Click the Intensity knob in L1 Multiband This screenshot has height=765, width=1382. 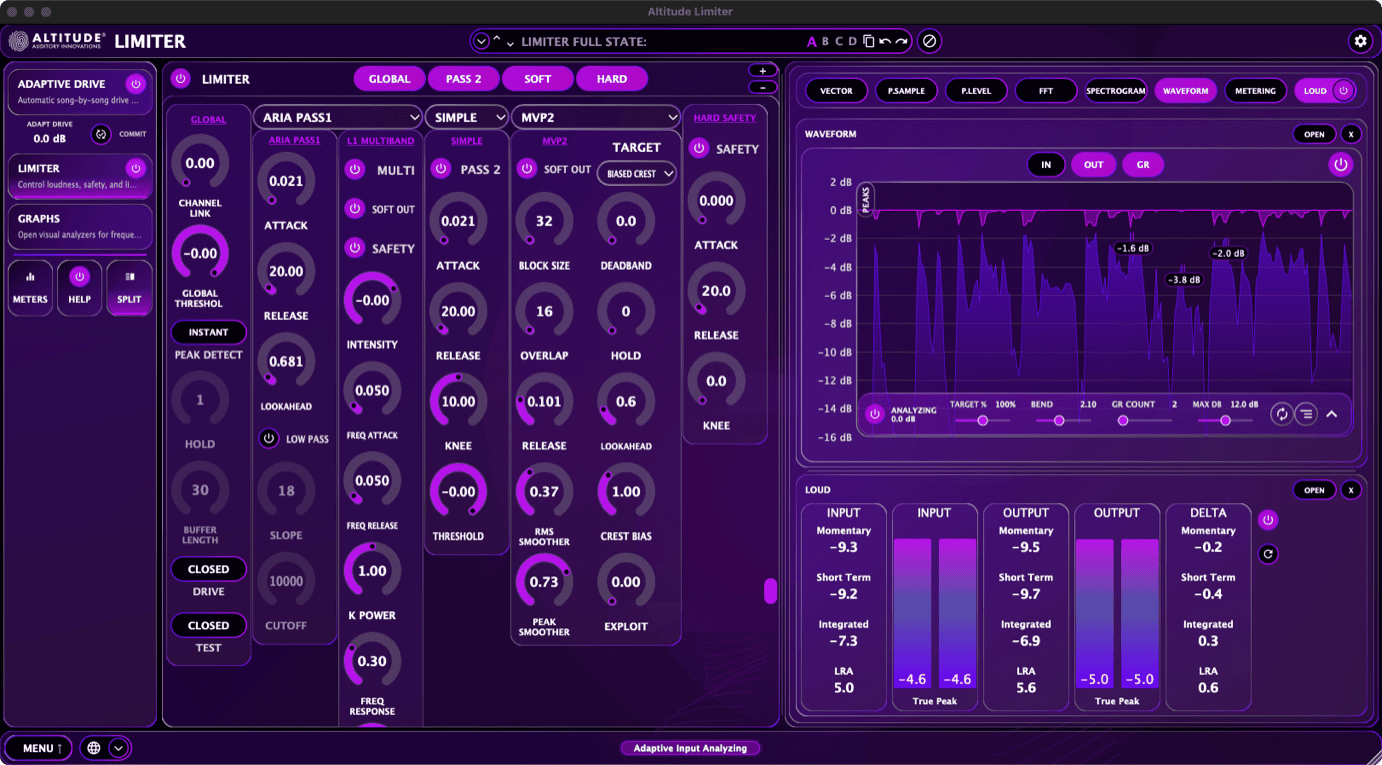coord(372,300)
